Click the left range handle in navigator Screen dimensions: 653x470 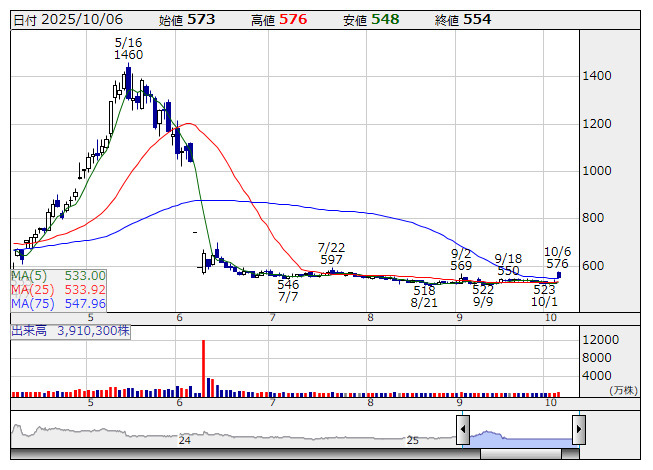point(463,430)
